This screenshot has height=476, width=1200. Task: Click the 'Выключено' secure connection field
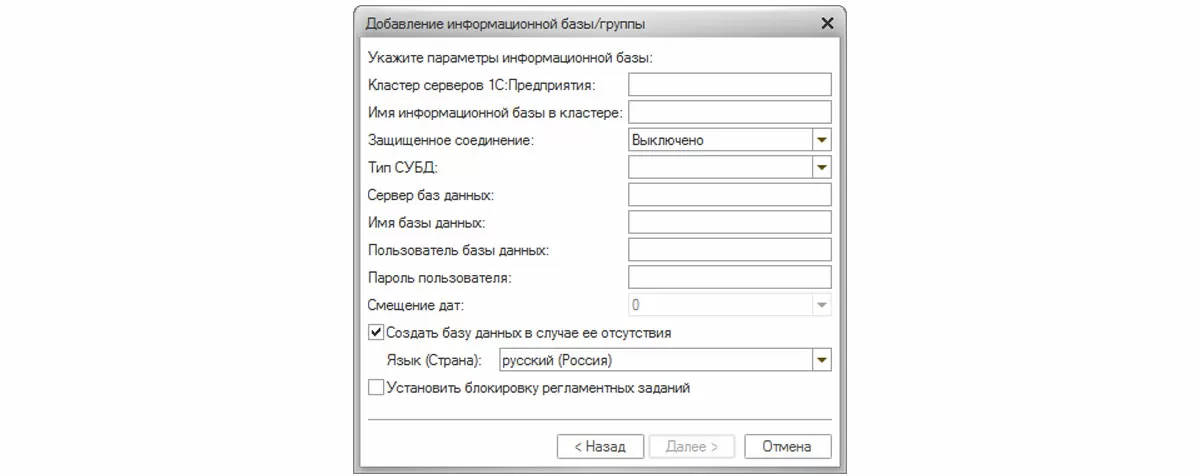click(x=719, y=140)
